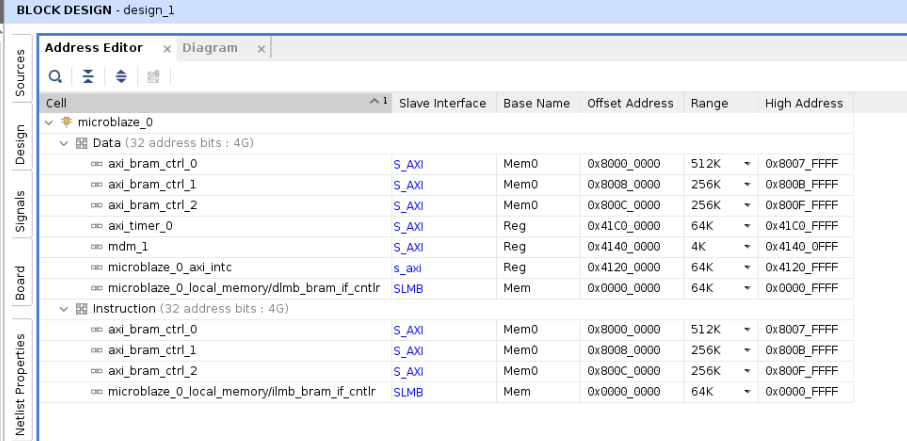Sort by High Address column header
Viewport: 907px width, 441px height.
click(806, 103)
